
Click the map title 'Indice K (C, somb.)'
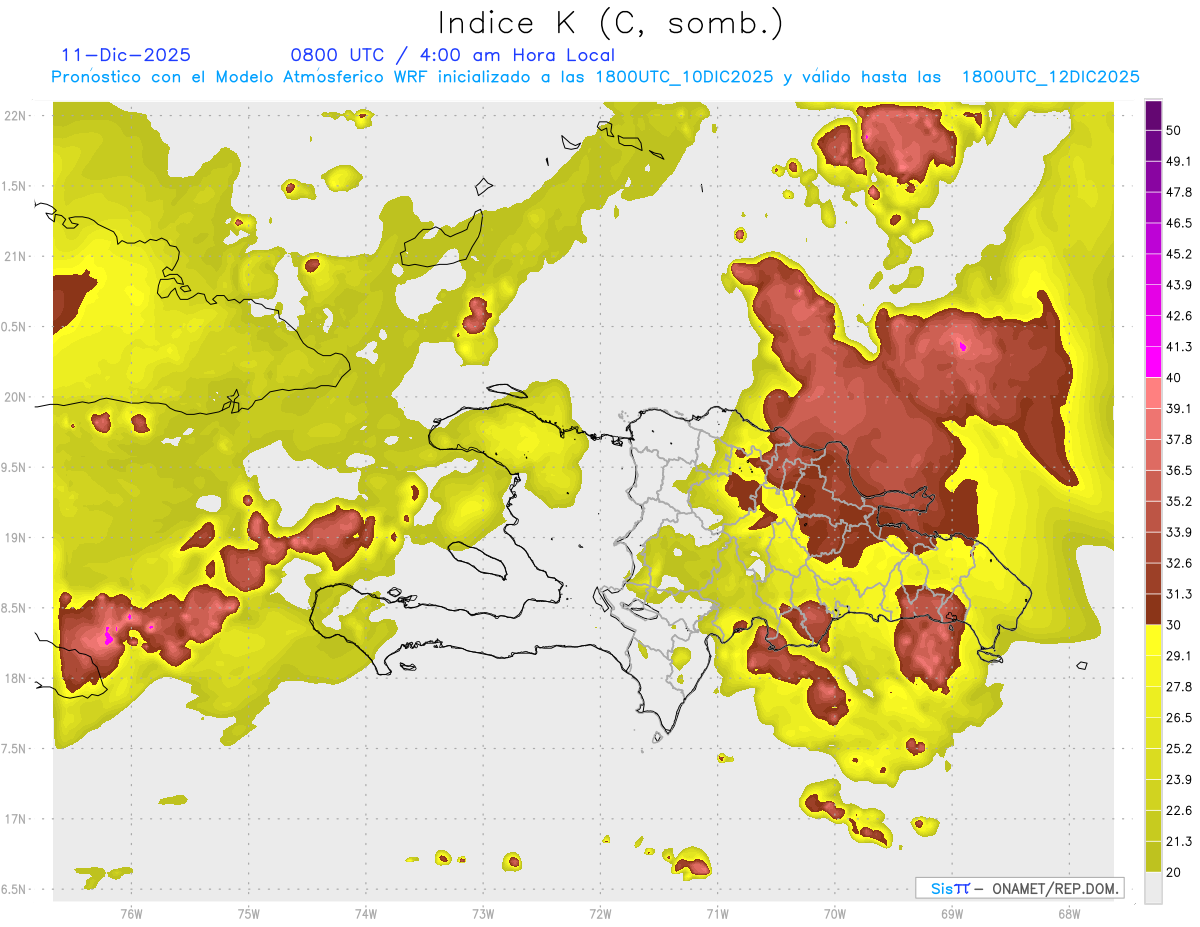pos(610,23)
